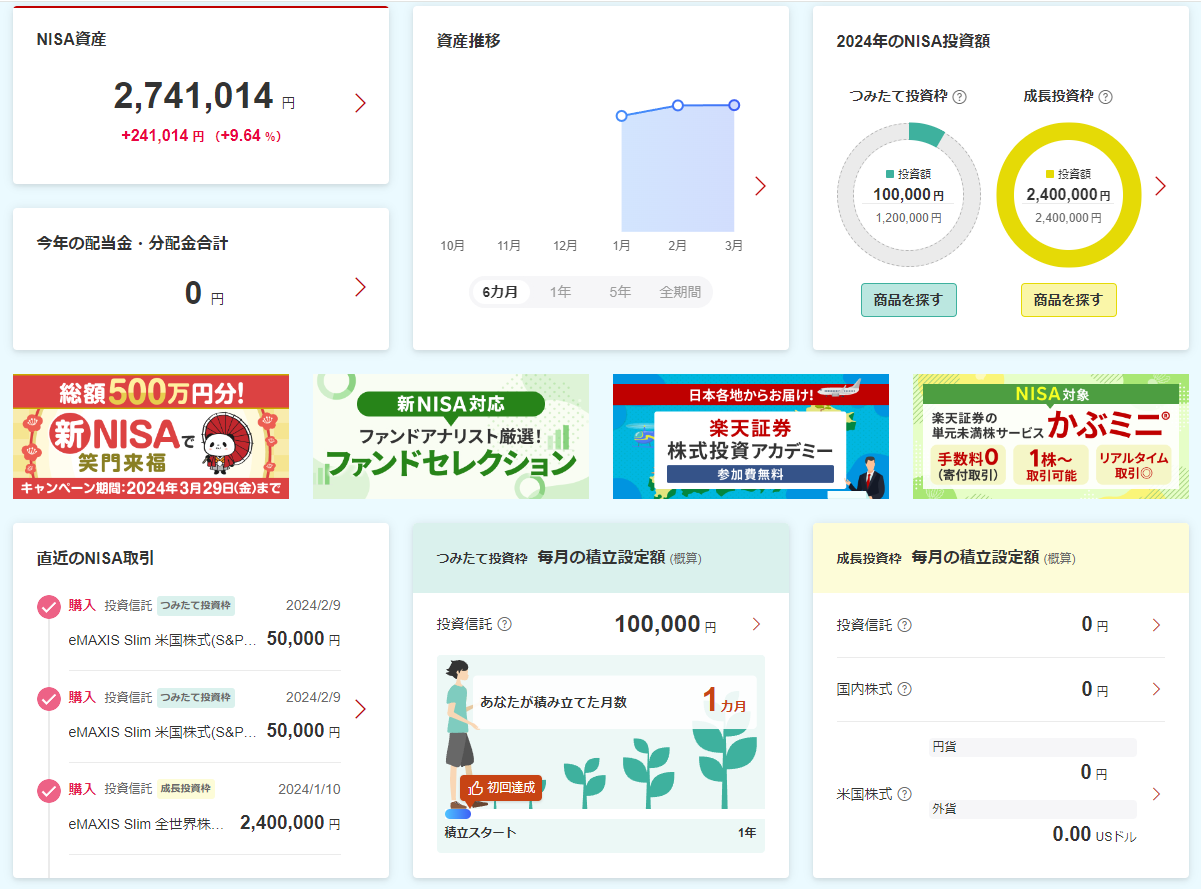This screenshot has height=889, width=1201.
Task: Click green 商品を探す button under つみたて投資枠
Action: pyautogui.click(x=908, y=300)
